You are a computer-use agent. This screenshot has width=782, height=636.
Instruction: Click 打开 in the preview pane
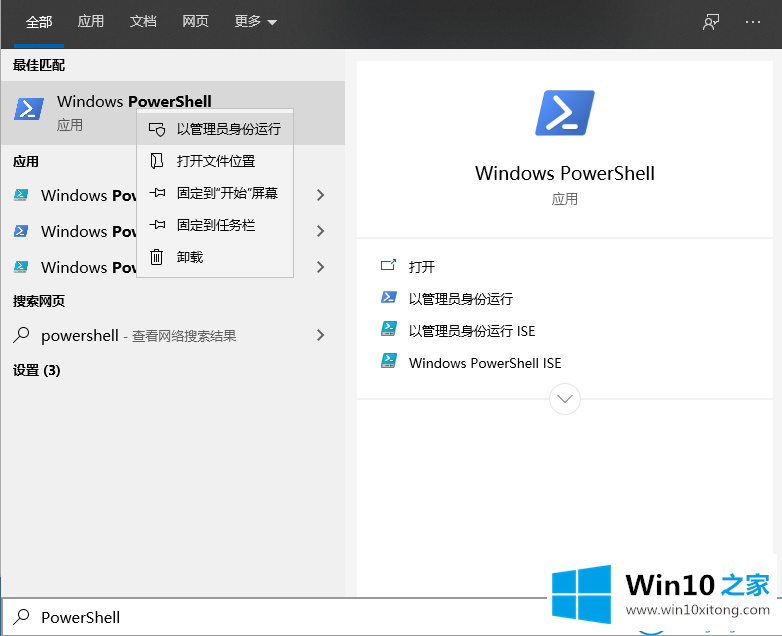pyautogui.click(x=421, y=267)
